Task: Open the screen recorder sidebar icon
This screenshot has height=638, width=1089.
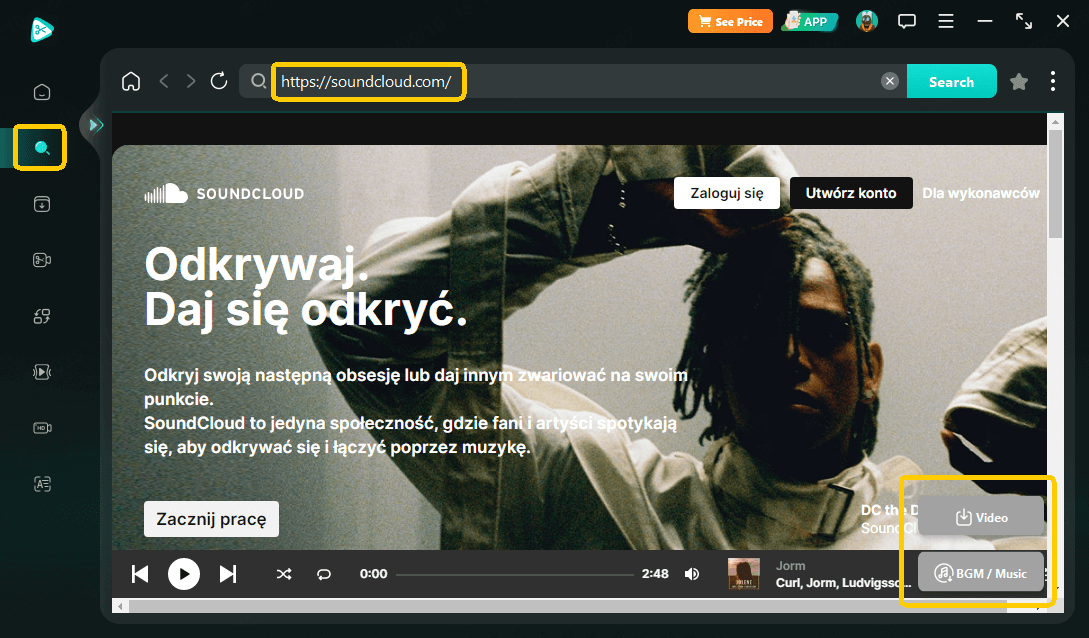Action: pyautogui.click(x=42, y=260)
